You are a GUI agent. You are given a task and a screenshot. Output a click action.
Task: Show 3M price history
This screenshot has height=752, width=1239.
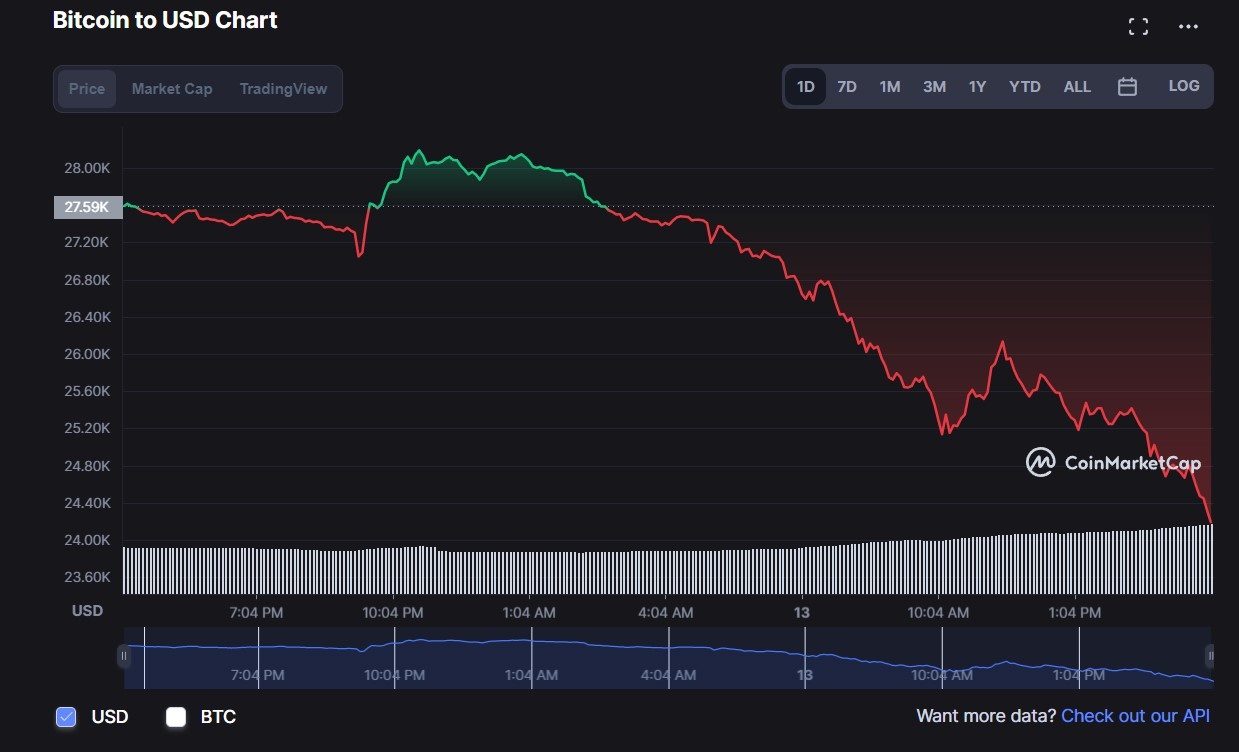pyautogui.click(x=934, y=87)
